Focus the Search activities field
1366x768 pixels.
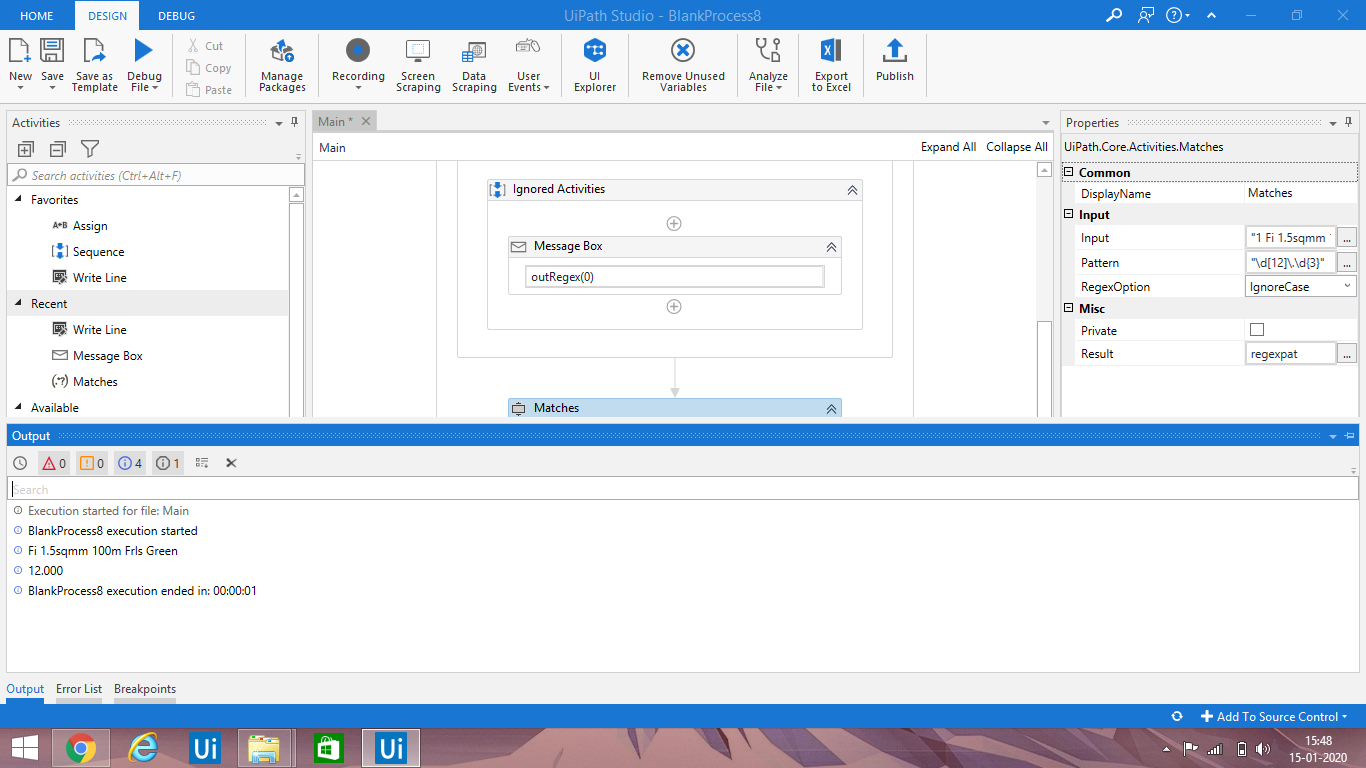click(156, 176)
